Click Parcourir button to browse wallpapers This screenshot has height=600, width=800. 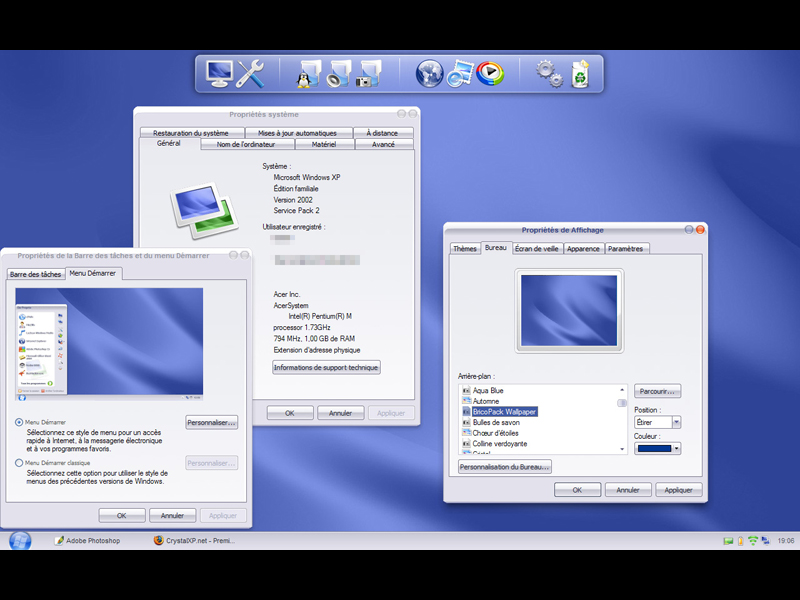pos(657,391)
